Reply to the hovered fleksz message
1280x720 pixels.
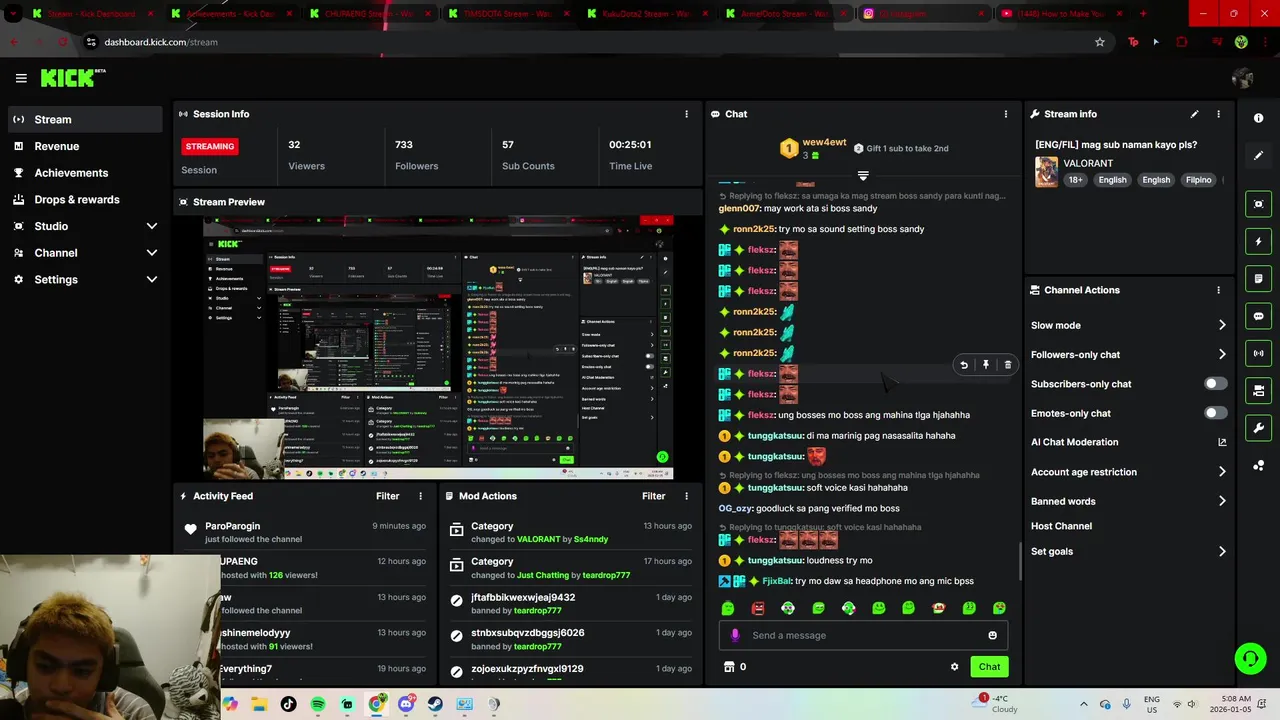tap(963, 365)
